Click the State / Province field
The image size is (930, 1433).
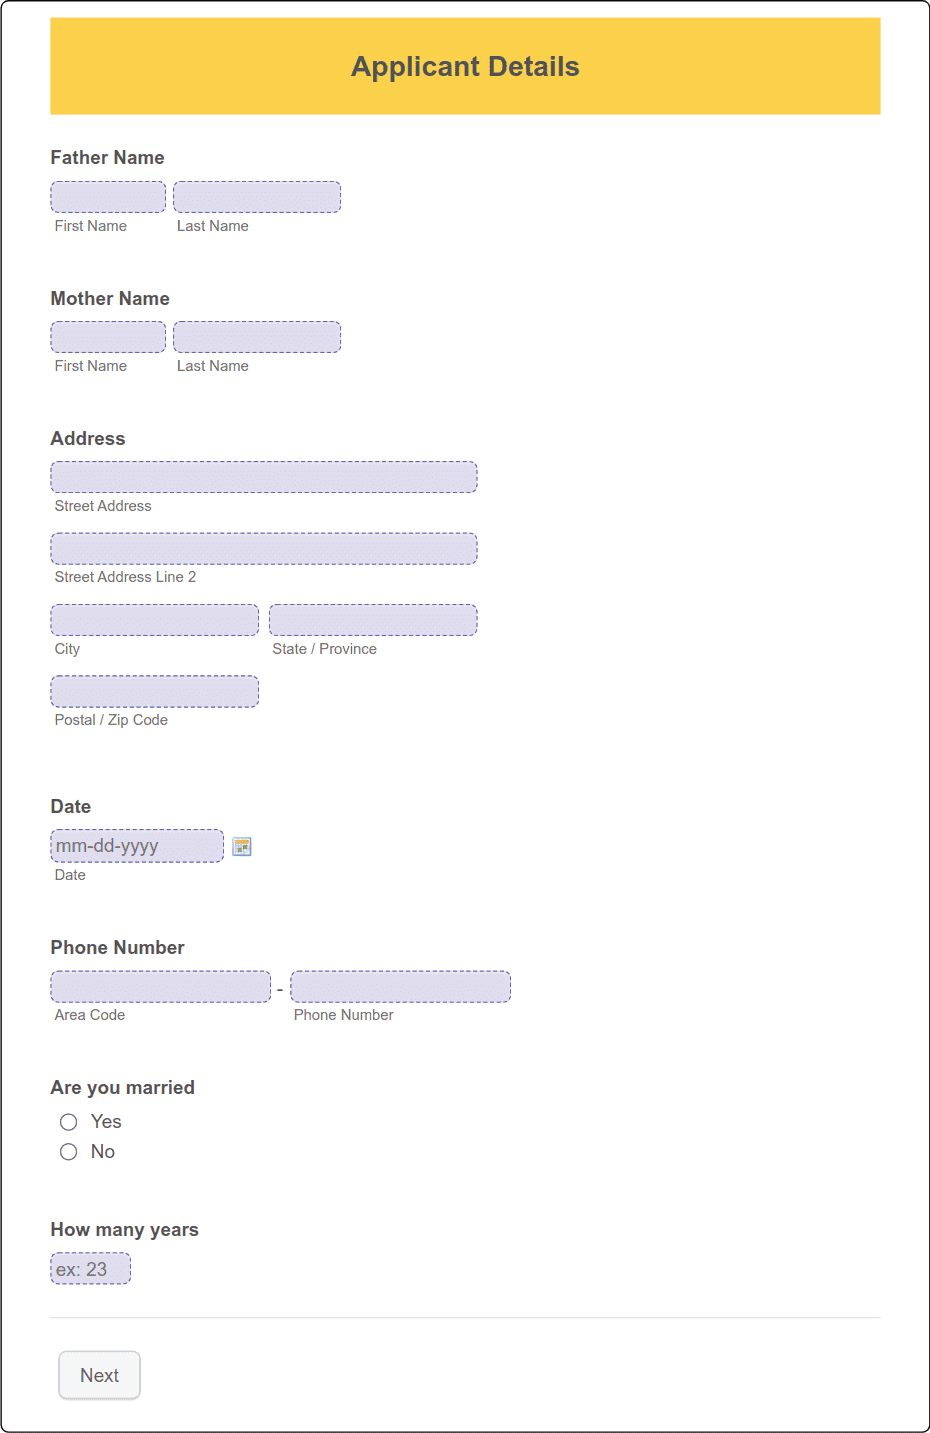[x=372, y=619]
